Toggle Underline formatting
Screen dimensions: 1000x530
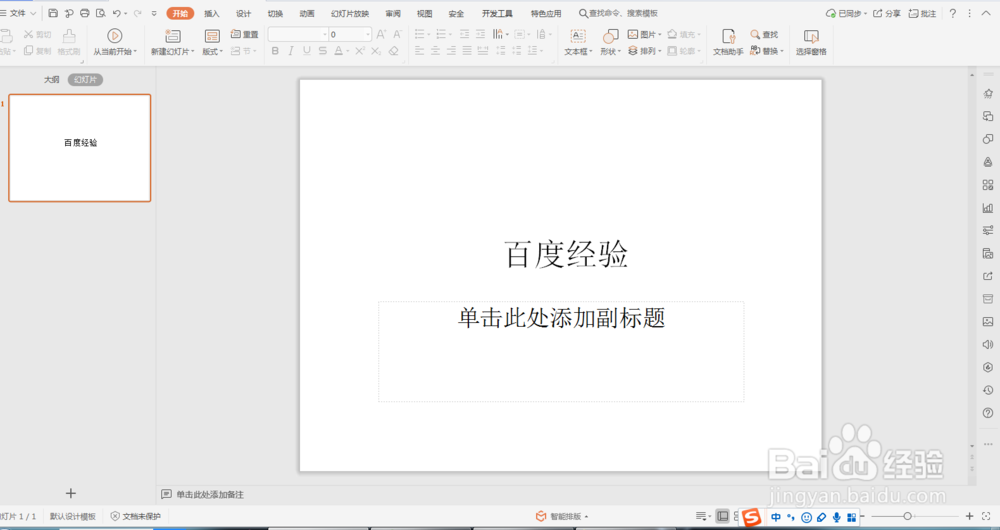coord(307,51)
